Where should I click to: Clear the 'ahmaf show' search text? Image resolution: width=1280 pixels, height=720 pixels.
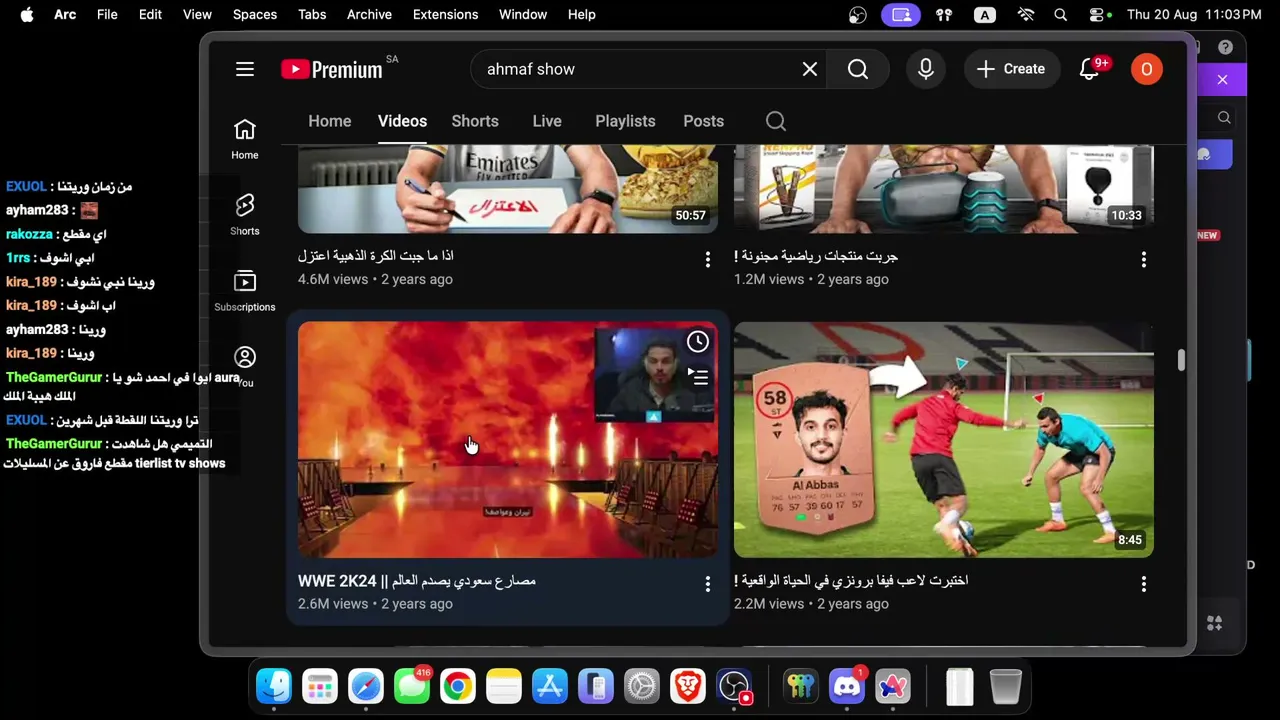tap(810, 69)
